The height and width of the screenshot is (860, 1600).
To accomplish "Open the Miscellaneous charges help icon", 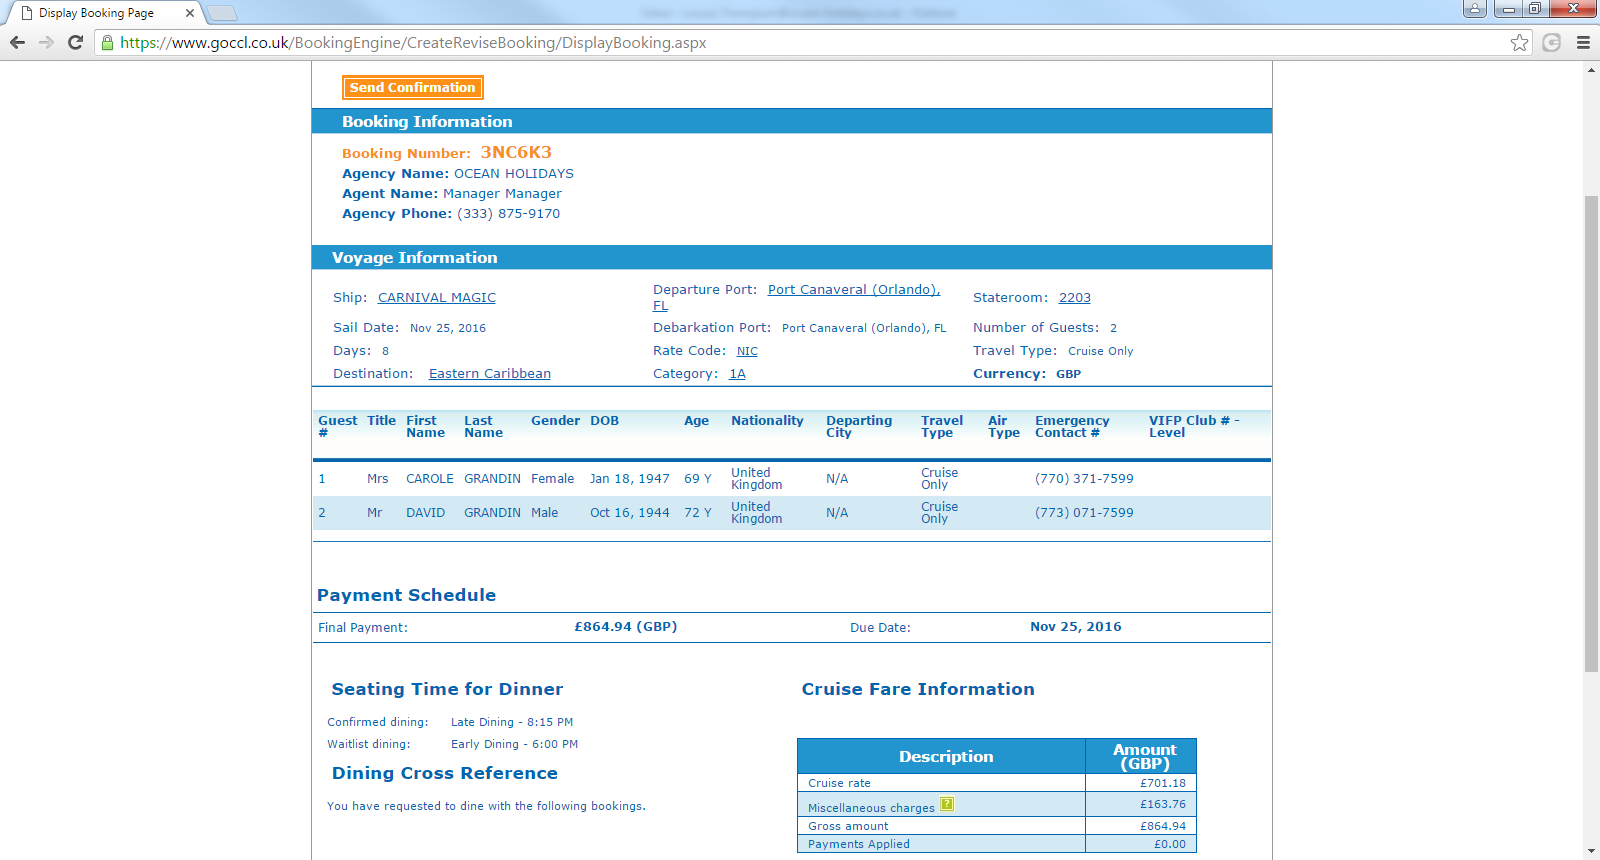I will 947,804.
